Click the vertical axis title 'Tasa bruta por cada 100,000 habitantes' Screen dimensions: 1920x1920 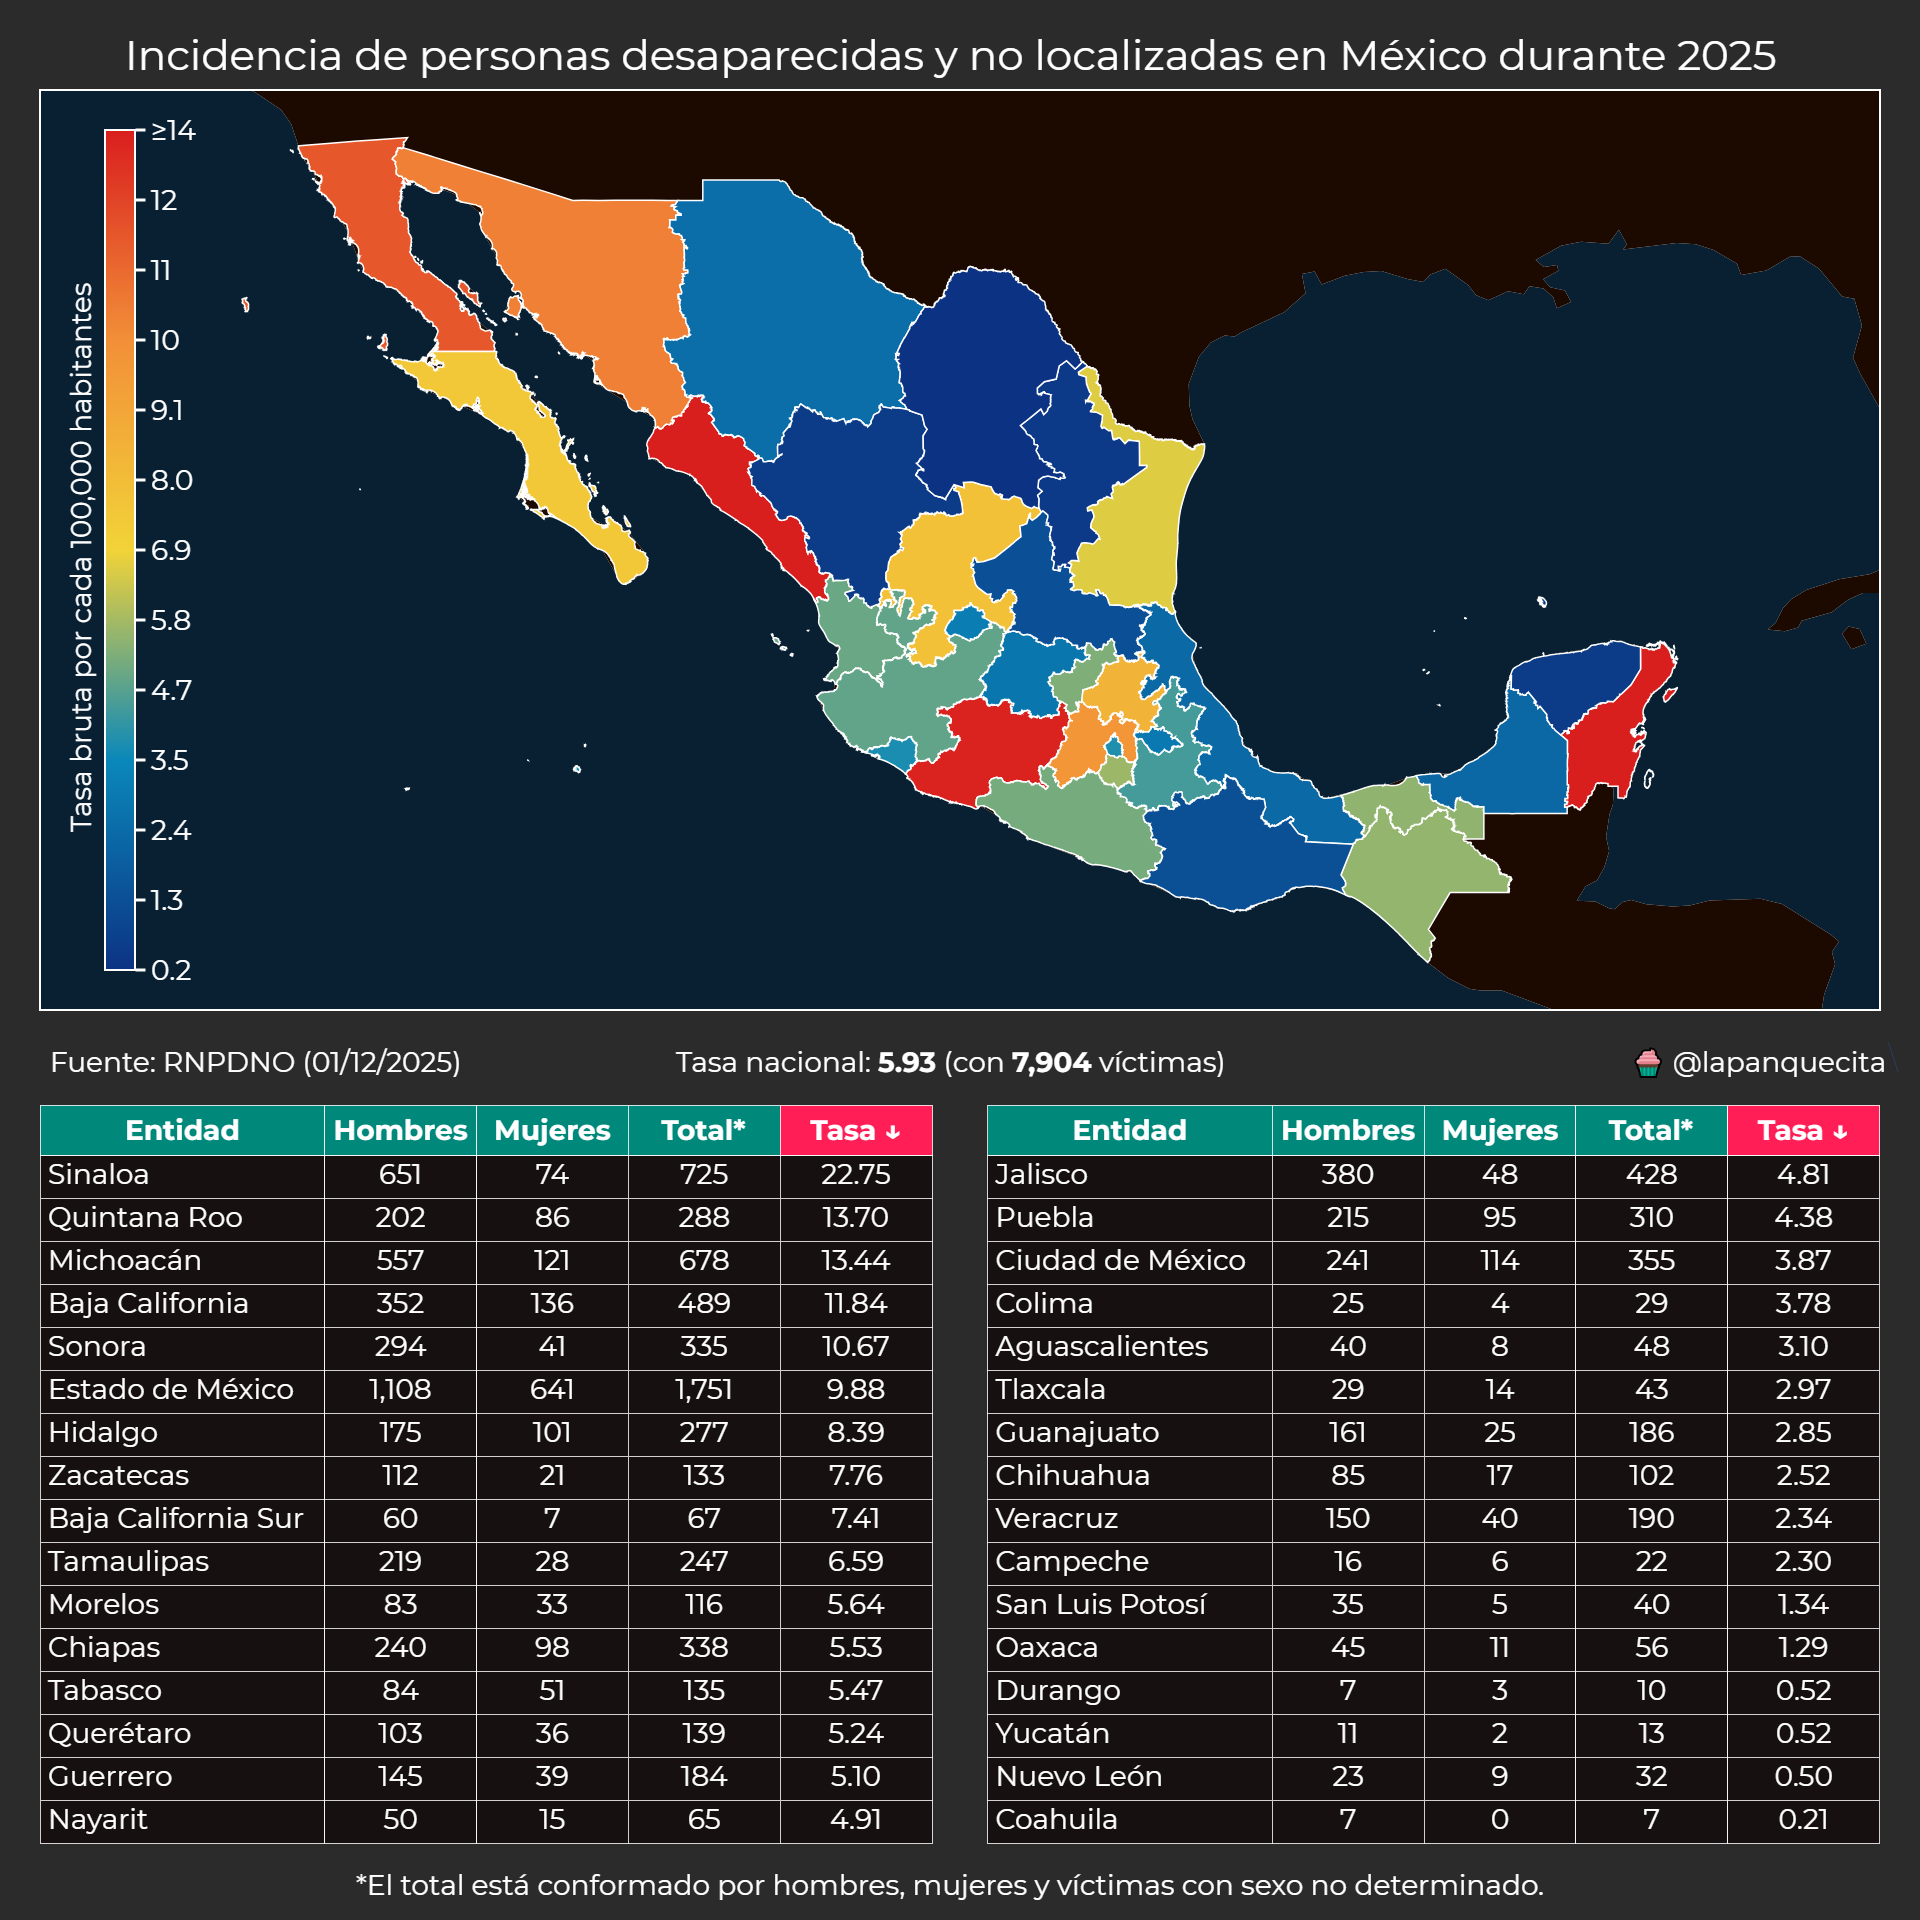pos(81,557)
